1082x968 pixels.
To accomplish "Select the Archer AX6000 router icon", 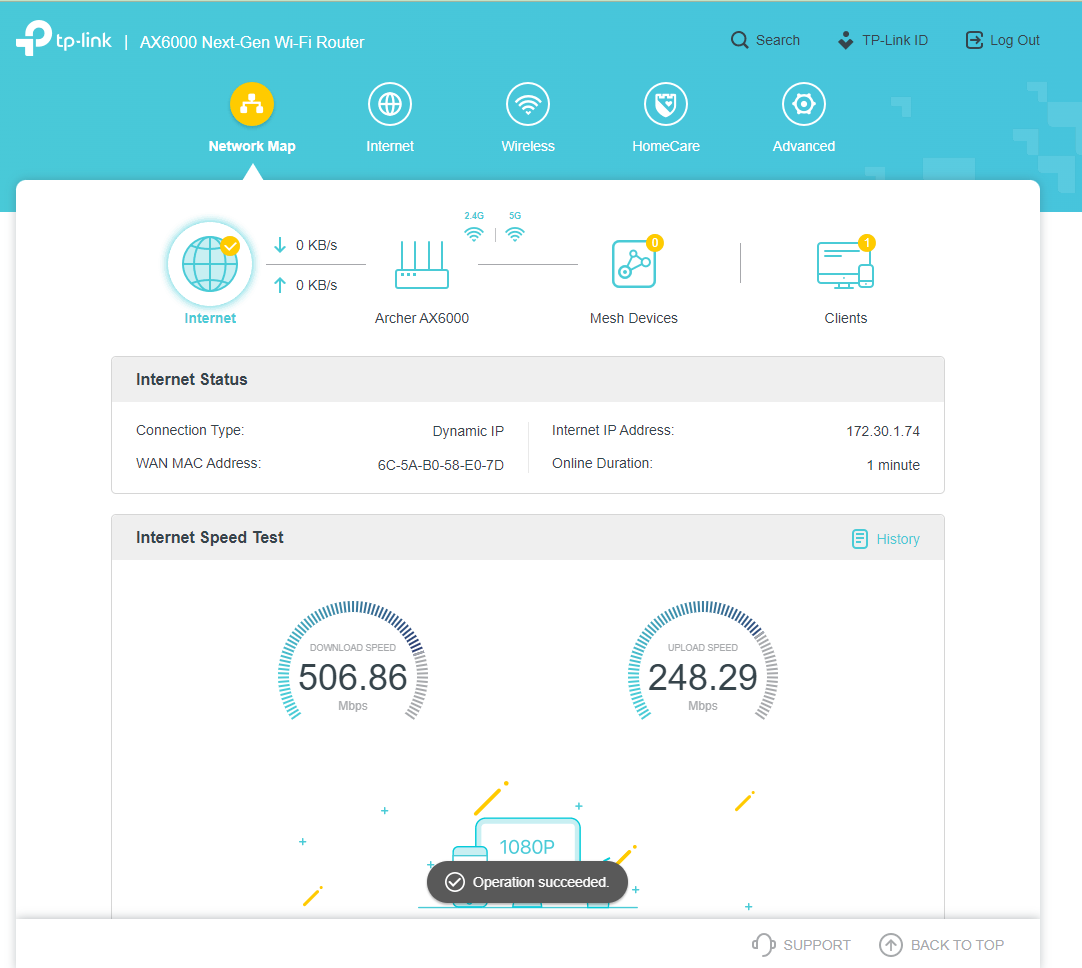I will pos(422,264).
